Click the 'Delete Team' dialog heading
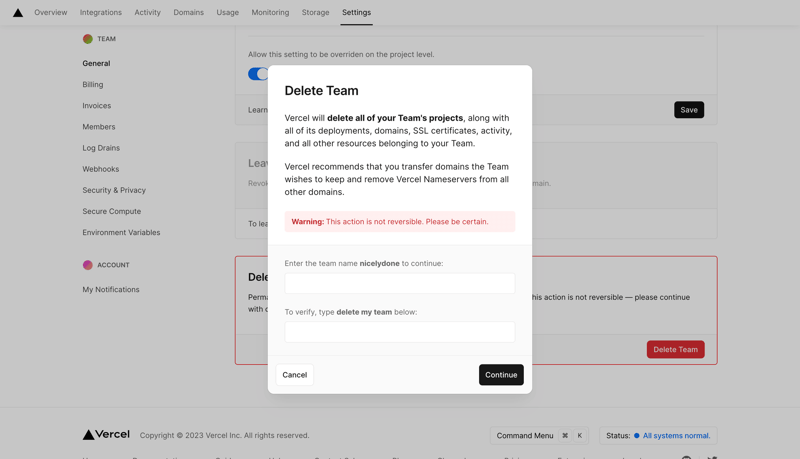Screen dimensions: 800x459 (321, 91)
